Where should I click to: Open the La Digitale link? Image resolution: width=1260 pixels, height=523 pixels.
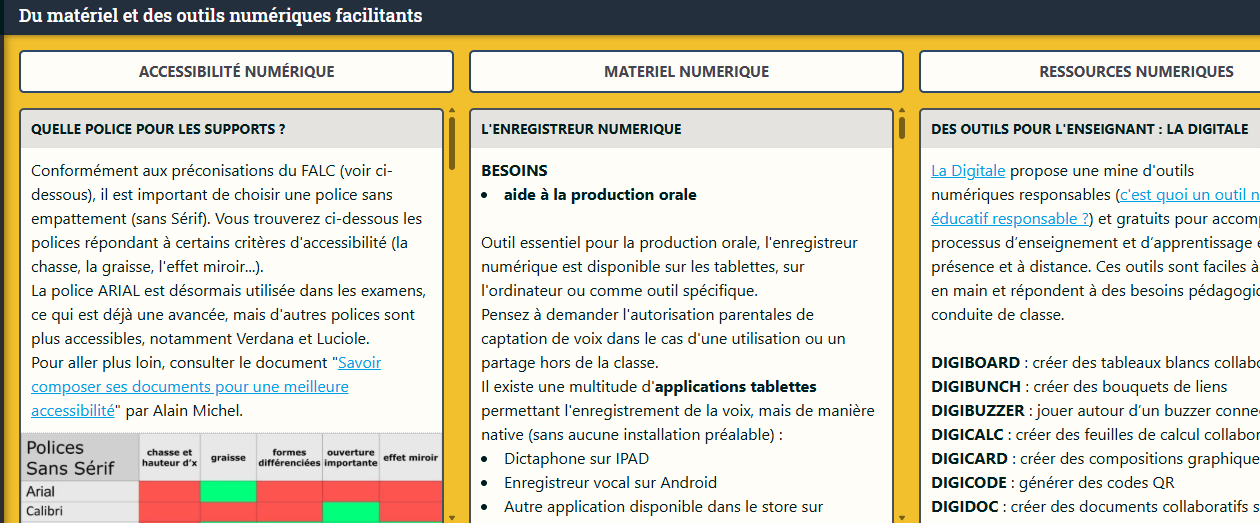[967, 171]
